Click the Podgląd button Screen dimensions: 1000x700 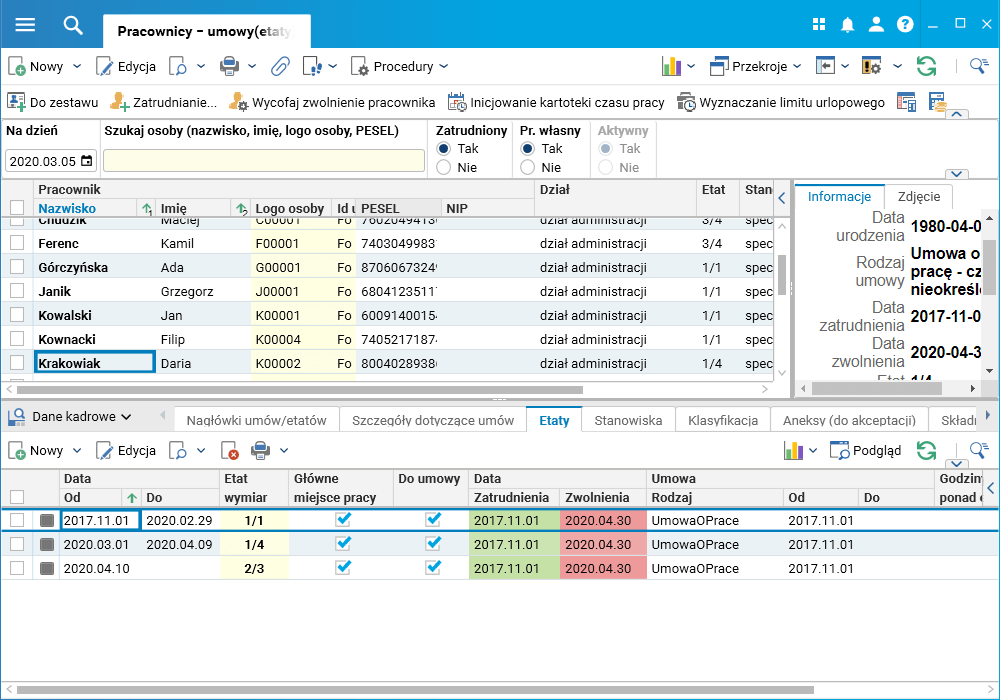point(866,451)
